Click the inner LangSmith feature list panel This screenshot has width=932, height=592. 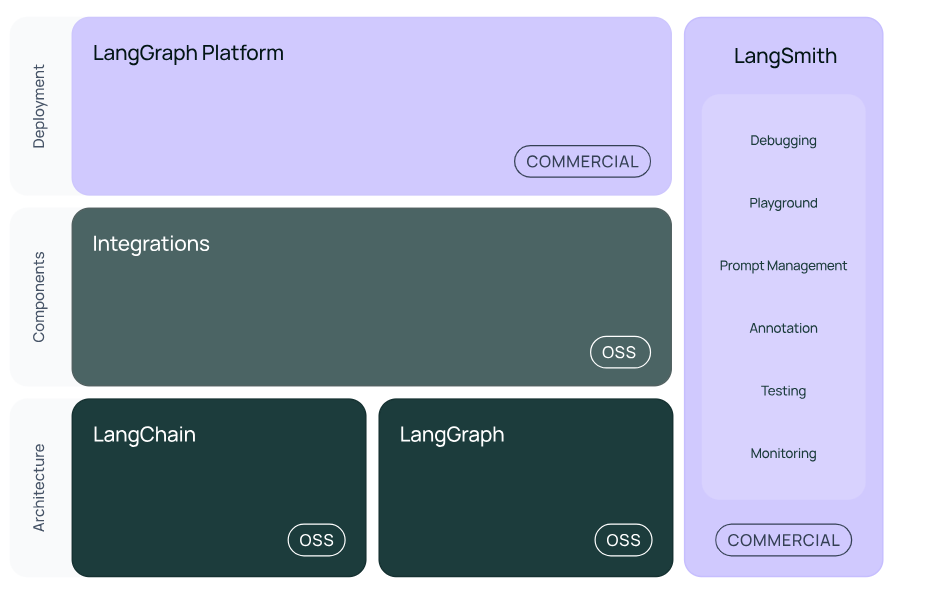coord(783,296)
